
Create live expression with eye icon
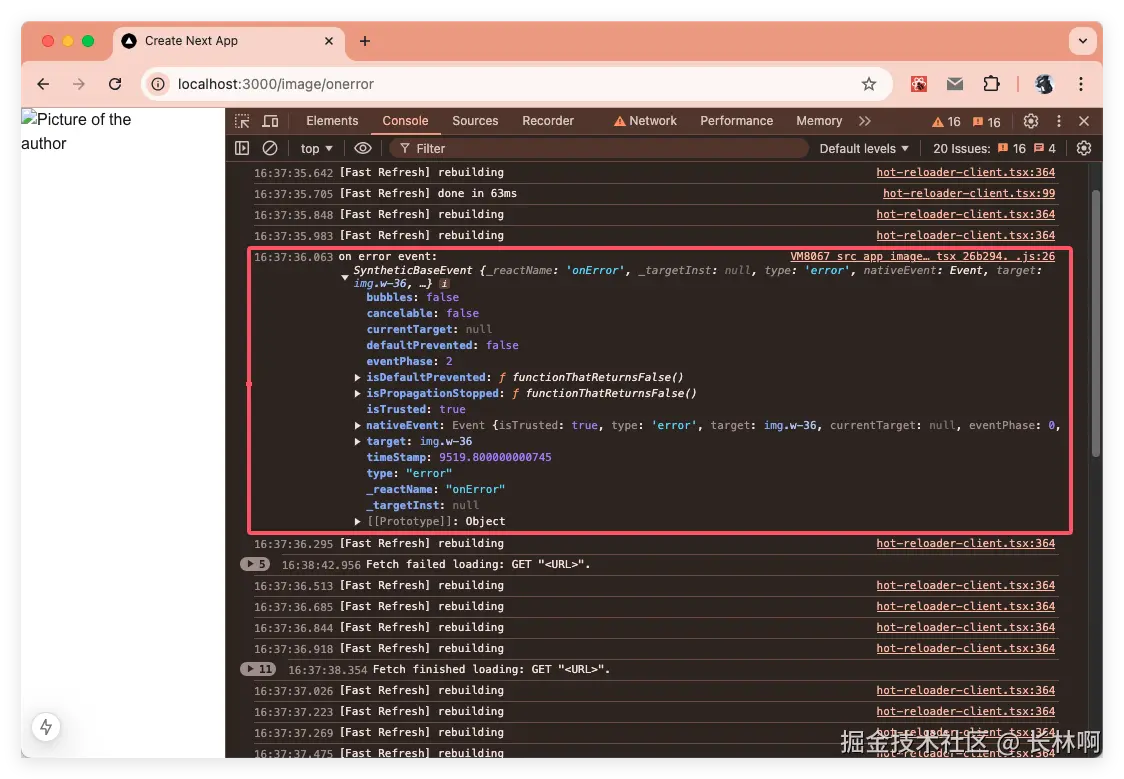coord(363,148)
